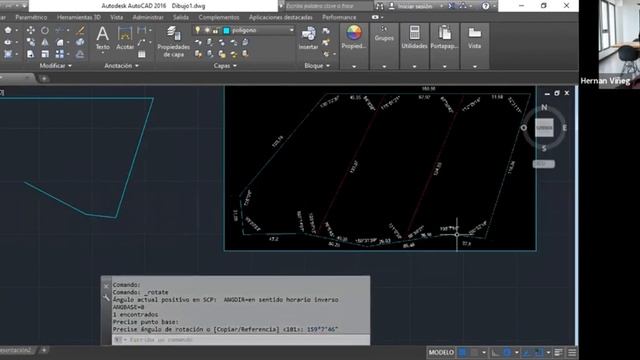Toggle freeze sun icon for poligono layer
This screenshot has height=360, width=640.
tap(207, 30)
